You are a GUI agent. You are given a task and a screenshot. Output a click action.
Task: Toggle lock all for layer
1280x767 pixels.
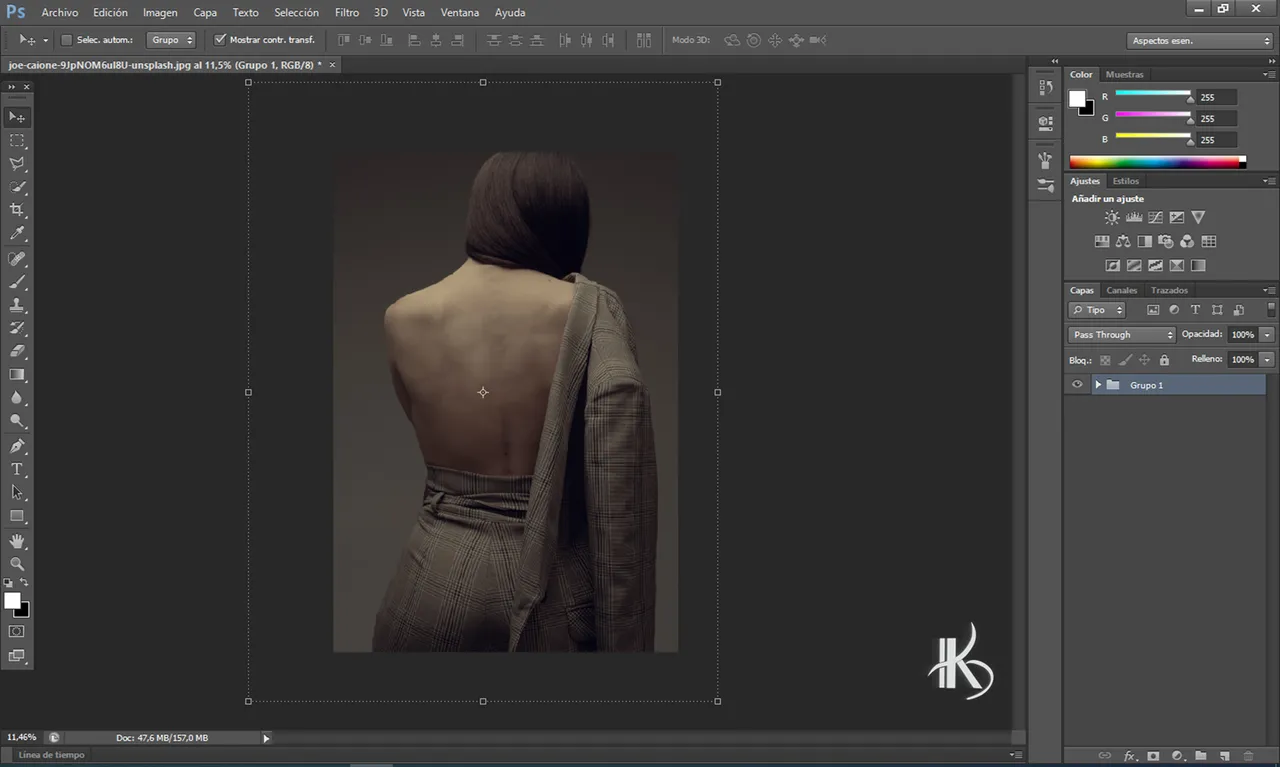click(x=1164, y=360)
